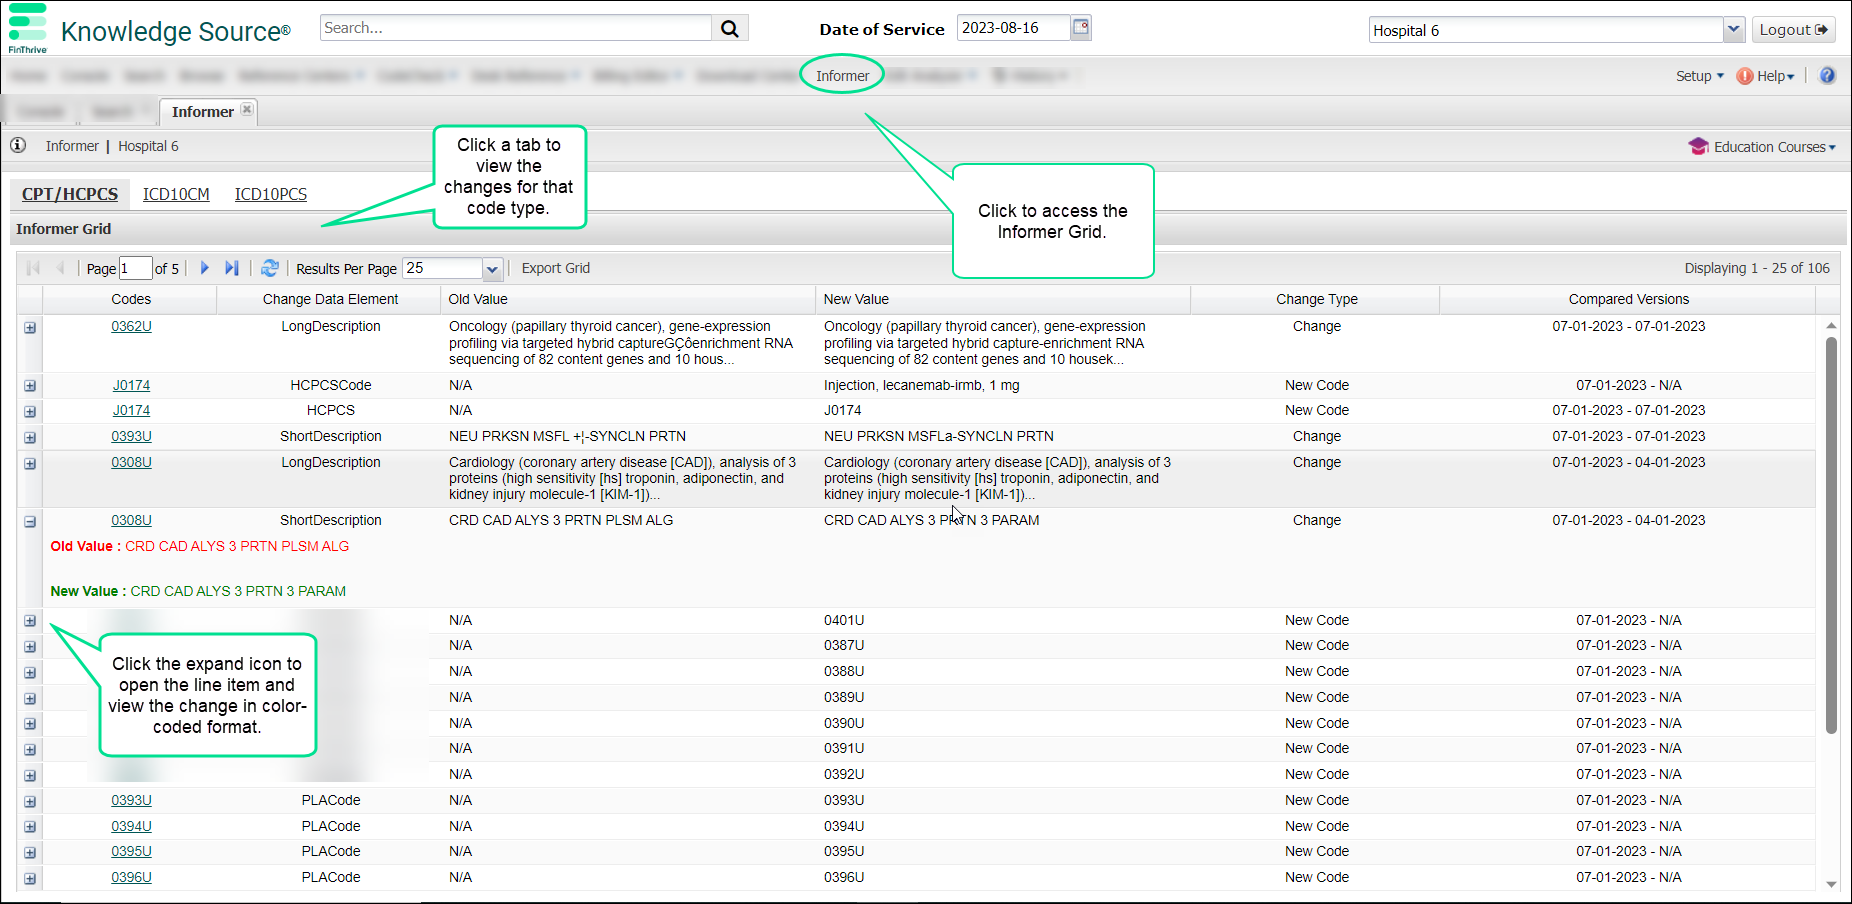Click the blue help question mark icon
The height and width of the screenshot is (904, 1852).
(1827, 76)
